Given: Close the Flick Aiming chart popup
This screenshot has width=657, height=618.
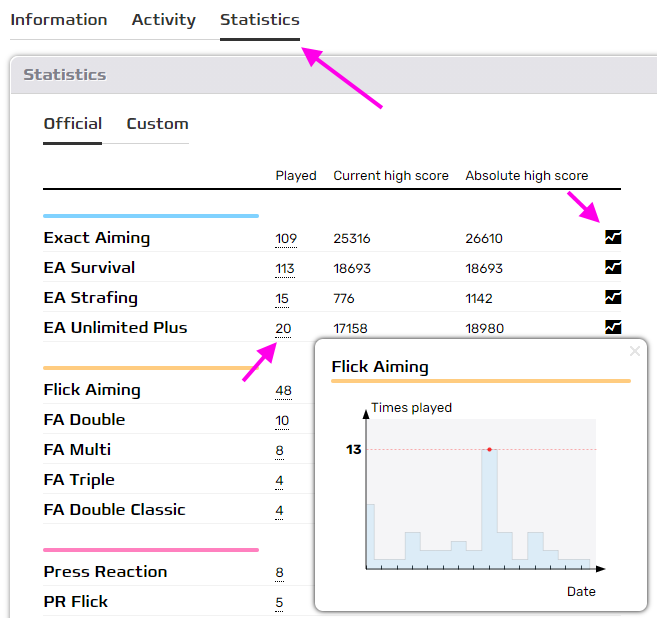Looking at the screenshot, I should point(634,352).
